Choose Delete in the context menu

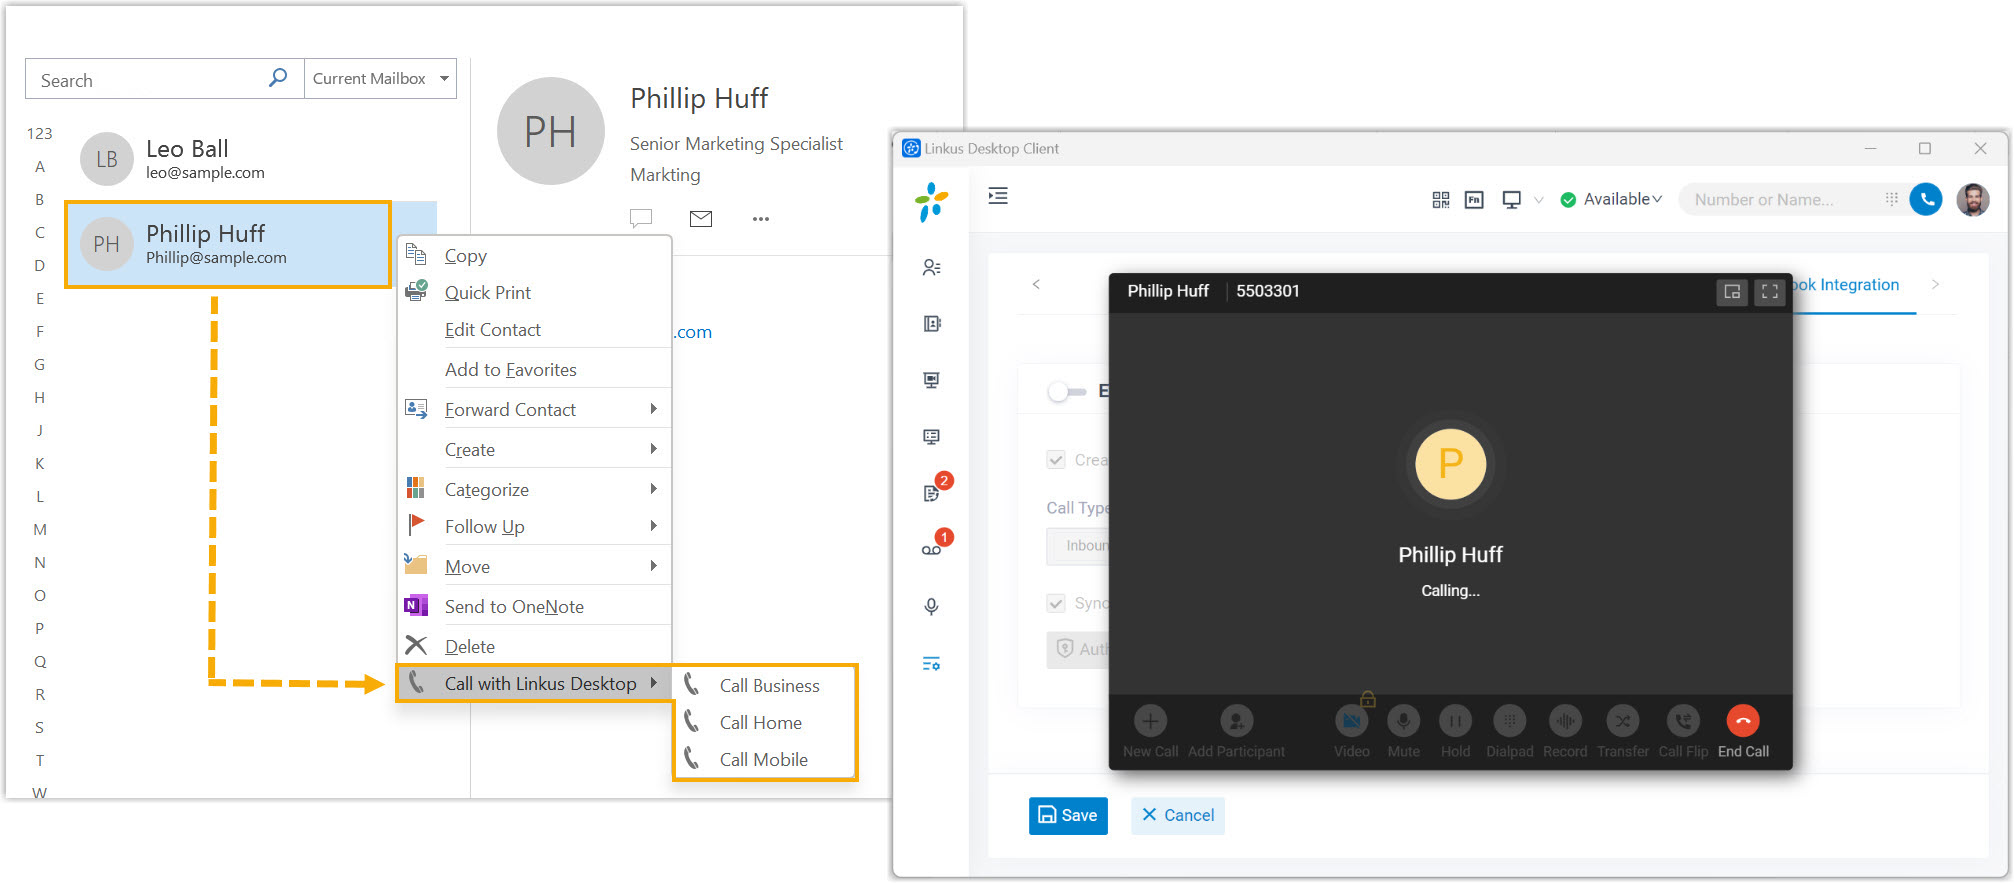pos(535,647)
